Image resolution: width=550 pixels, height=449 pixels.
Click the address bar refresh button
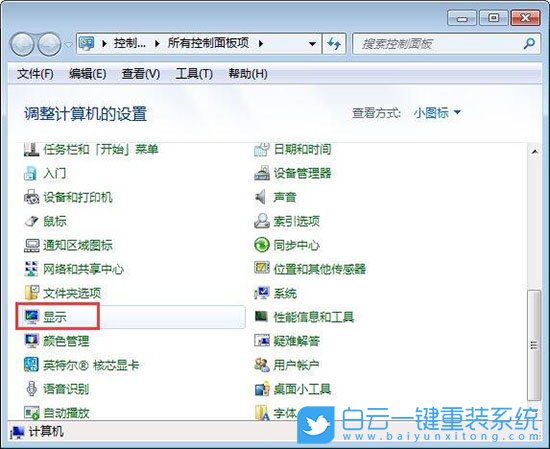click(x=334, y=44)
